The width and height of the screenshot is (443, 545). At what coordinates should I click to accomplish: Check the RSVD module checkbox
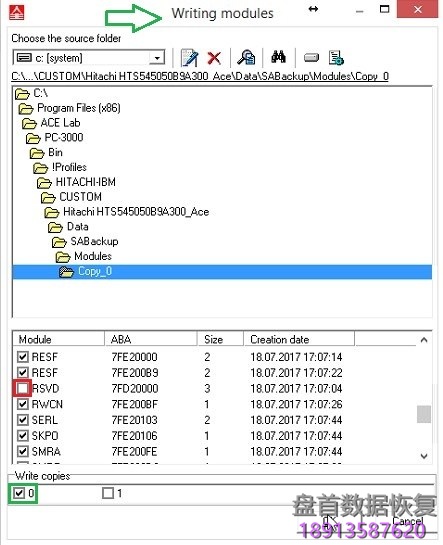[23, 388]
